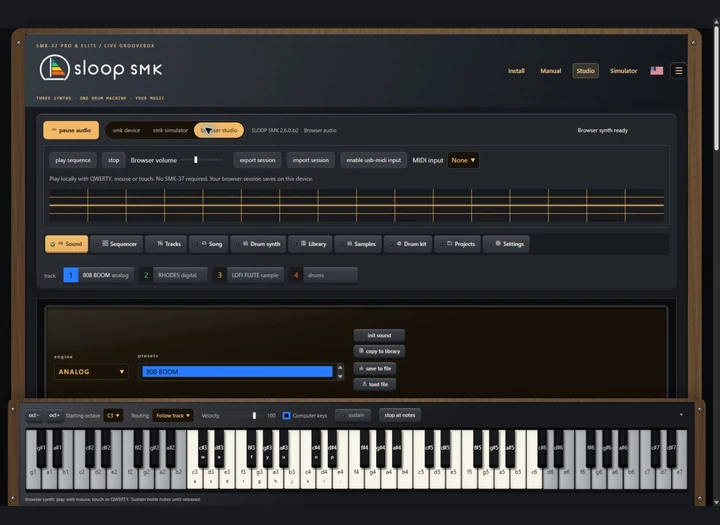Select the Sound tab
This screenshot has width=720, height=525.
(67, 244)
